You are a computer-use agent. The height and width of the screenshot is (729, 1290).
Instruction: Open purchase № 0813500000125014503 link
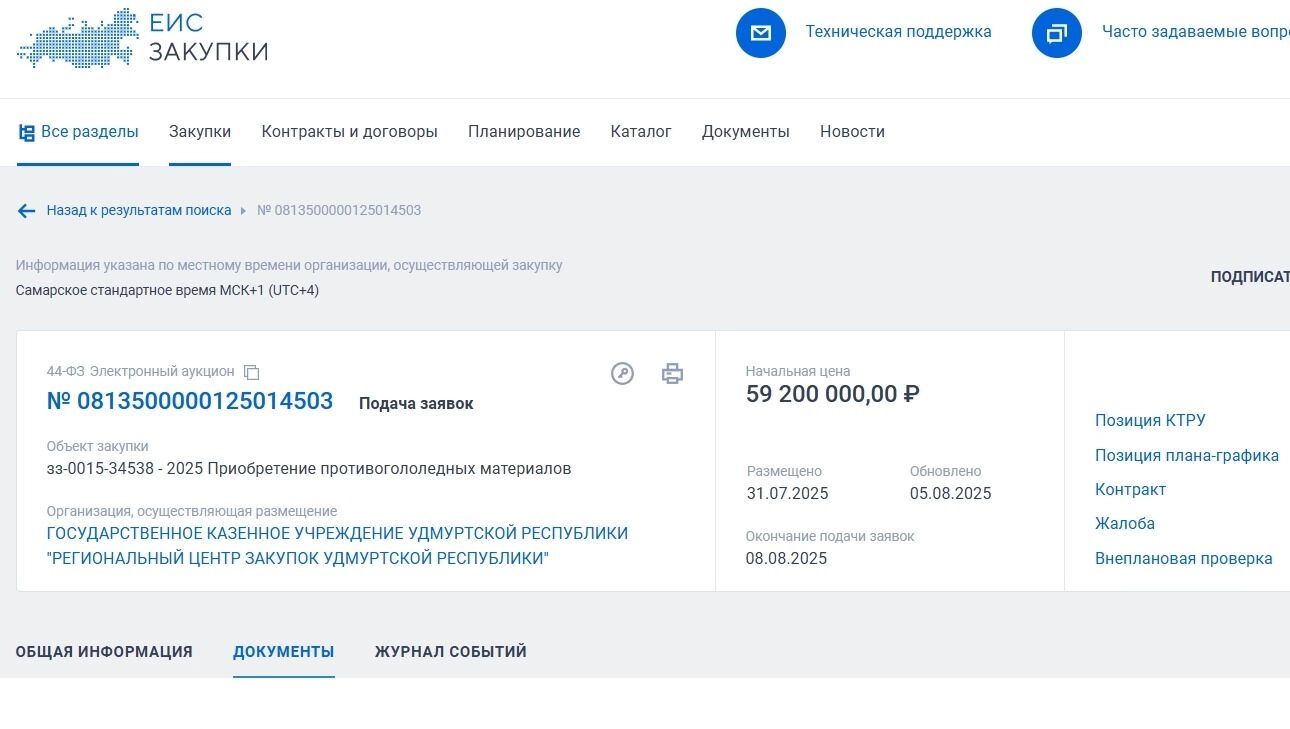(x=190, y=402)
